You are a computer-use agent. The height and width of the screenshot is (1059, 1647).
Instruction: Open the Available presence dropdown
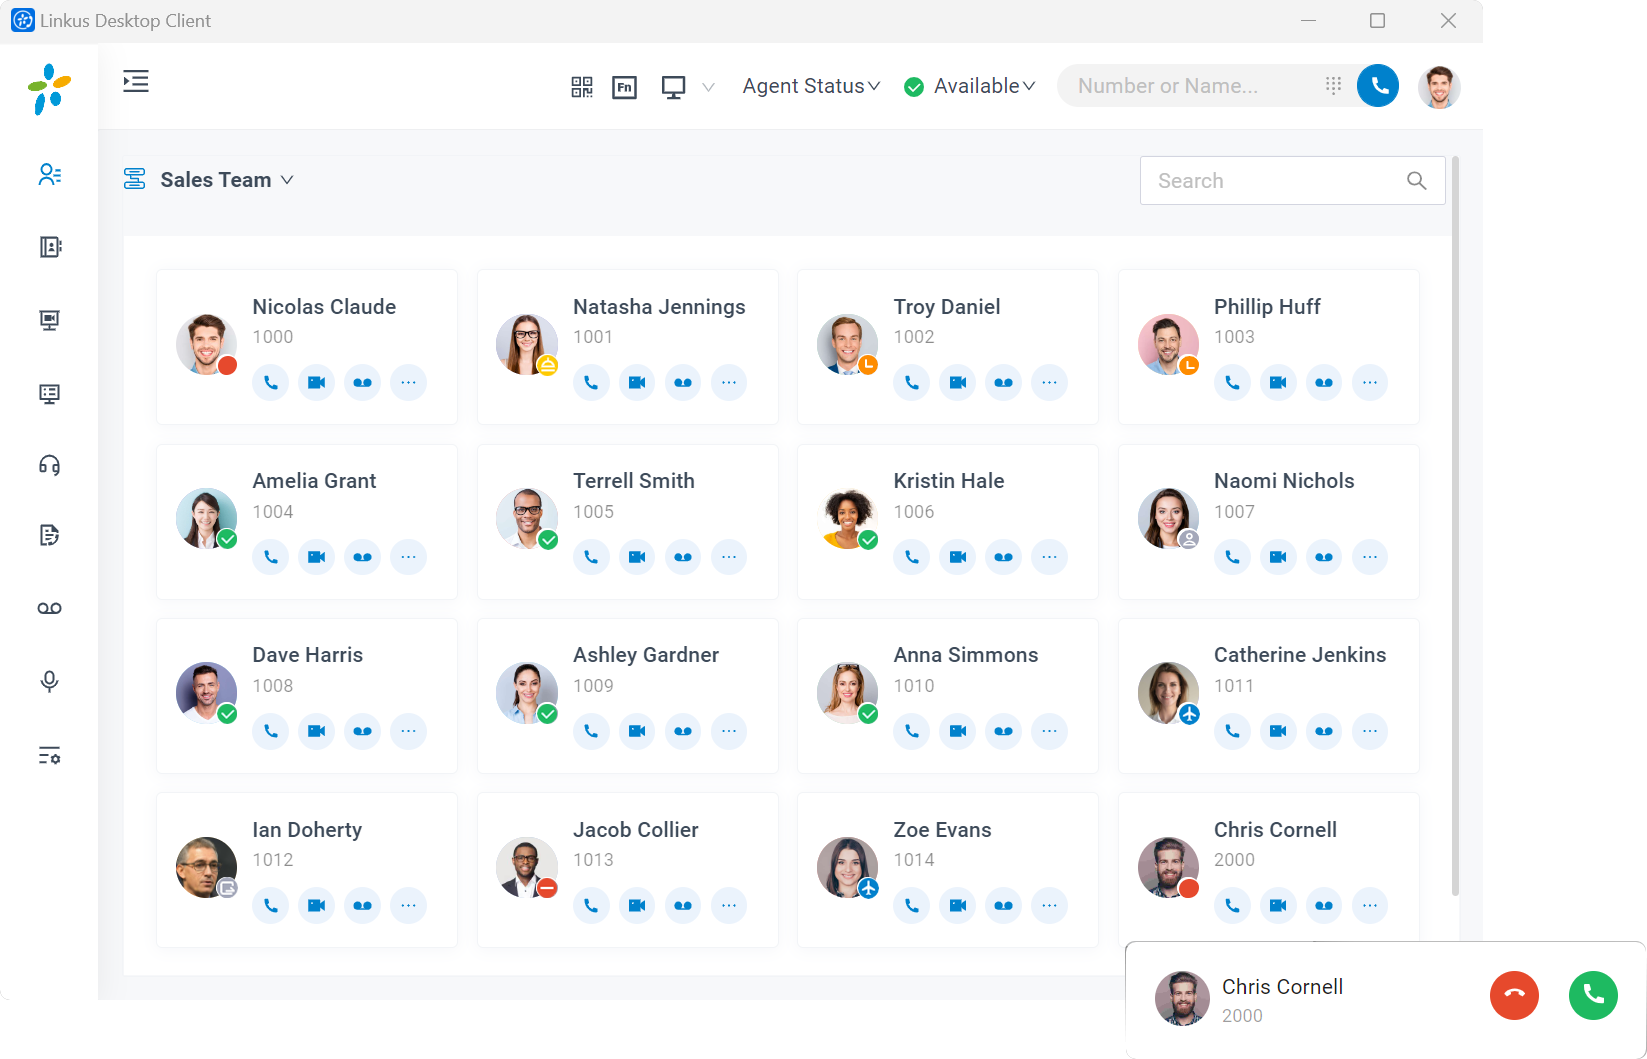(969, 86)
